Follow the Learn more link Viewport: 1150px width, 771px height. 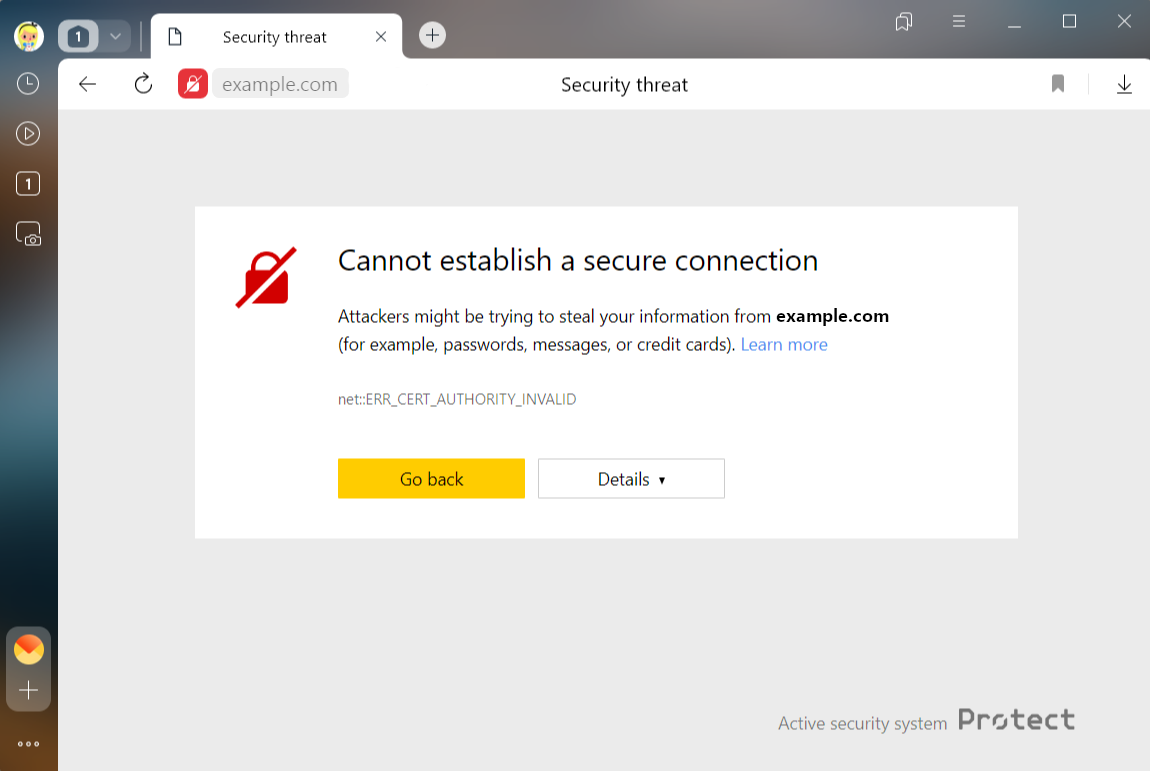pyautogui.click(x=784, y=345)
